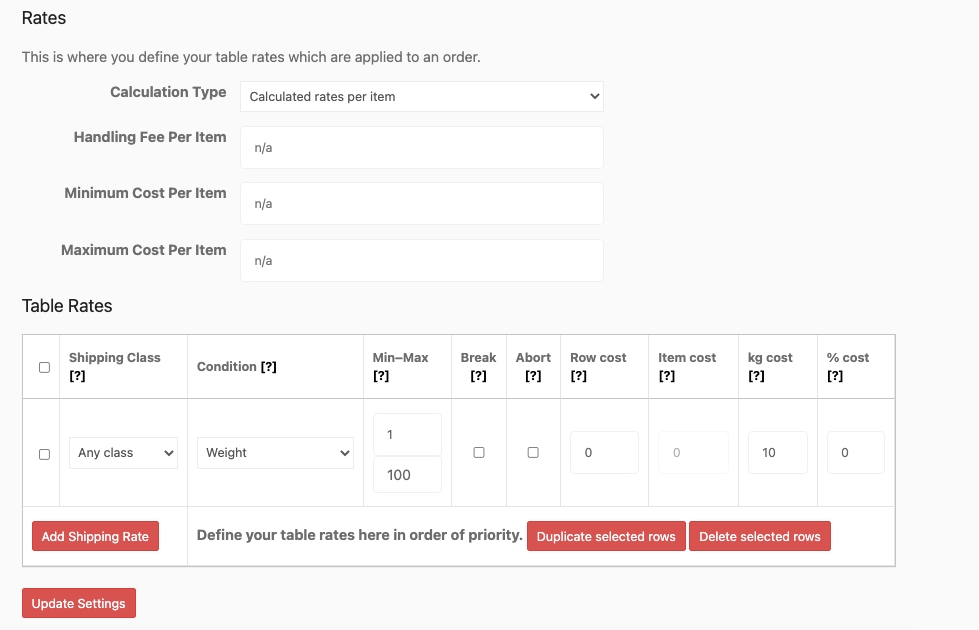
Task: Click the Min–Max help tooltip
Action: (381, 376)
